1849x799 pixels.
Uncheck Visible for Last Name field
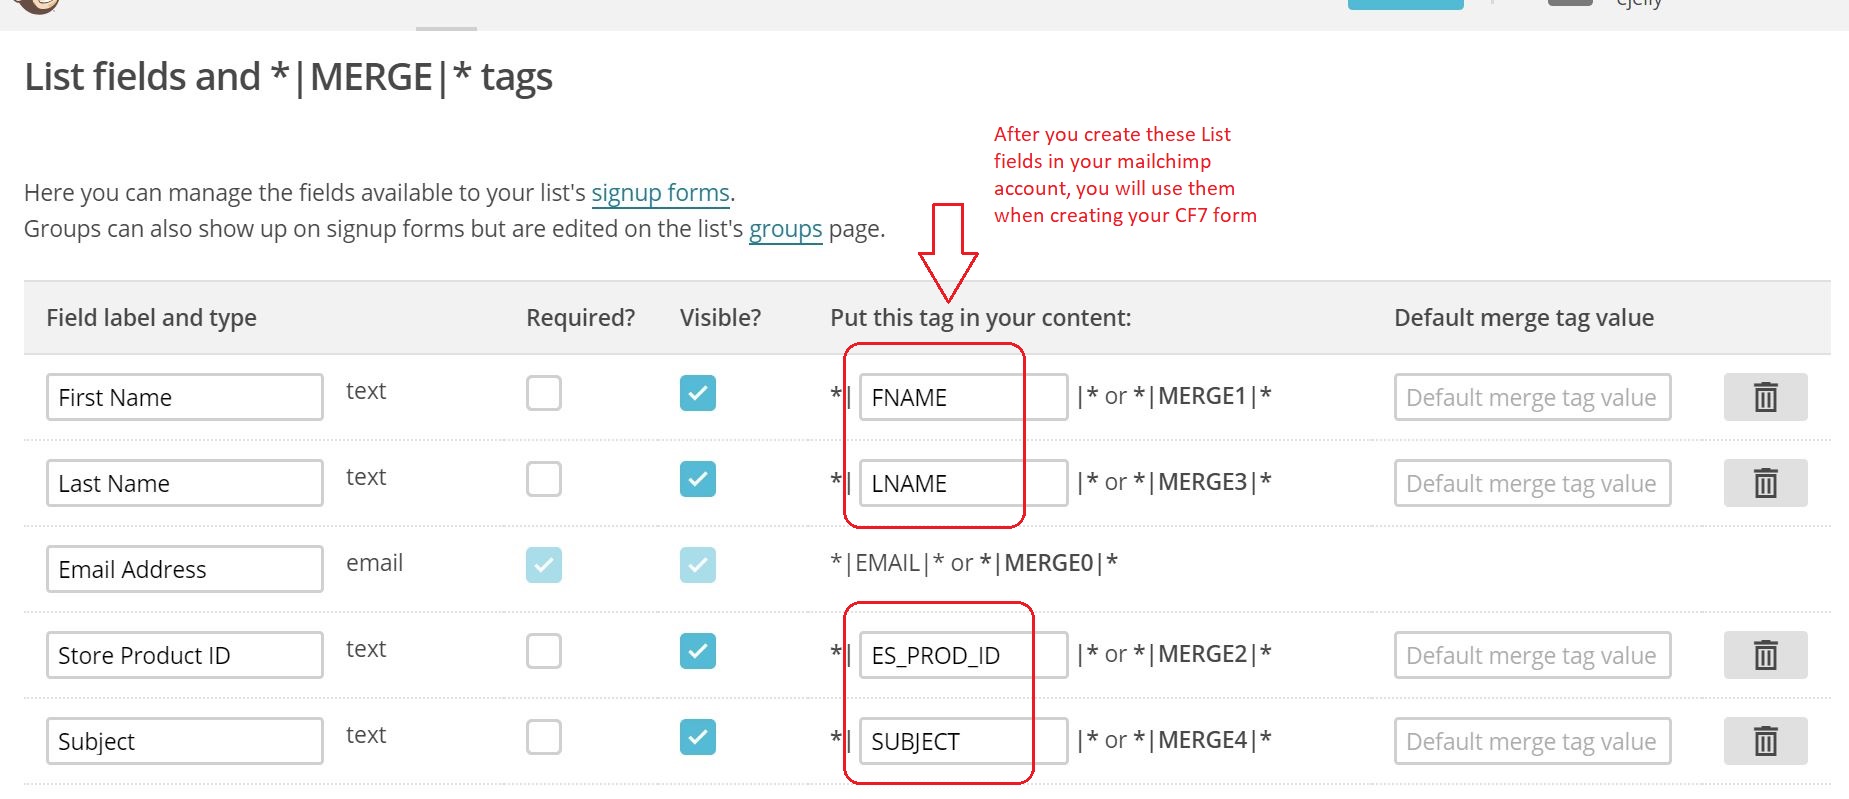[x=698, y=479]
